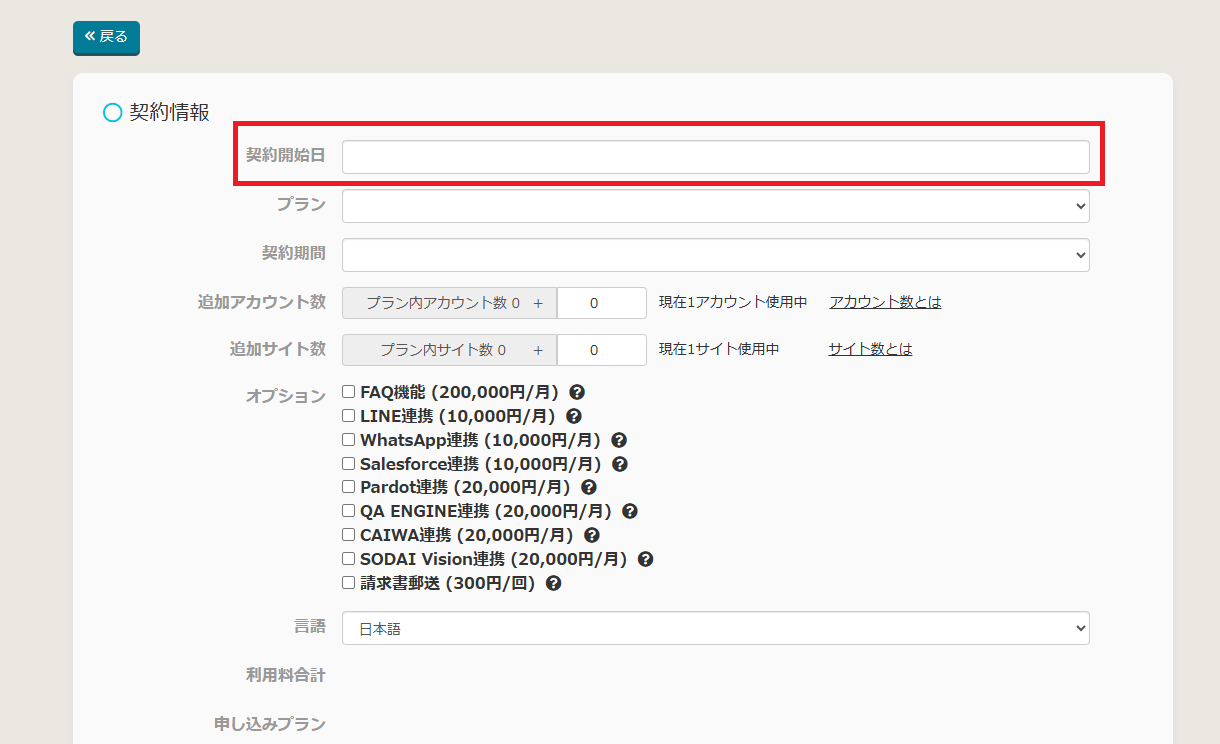Click help icon beside FAQ機能 option
Viewport: 1220px width, 744px height.
click(577, 392)
